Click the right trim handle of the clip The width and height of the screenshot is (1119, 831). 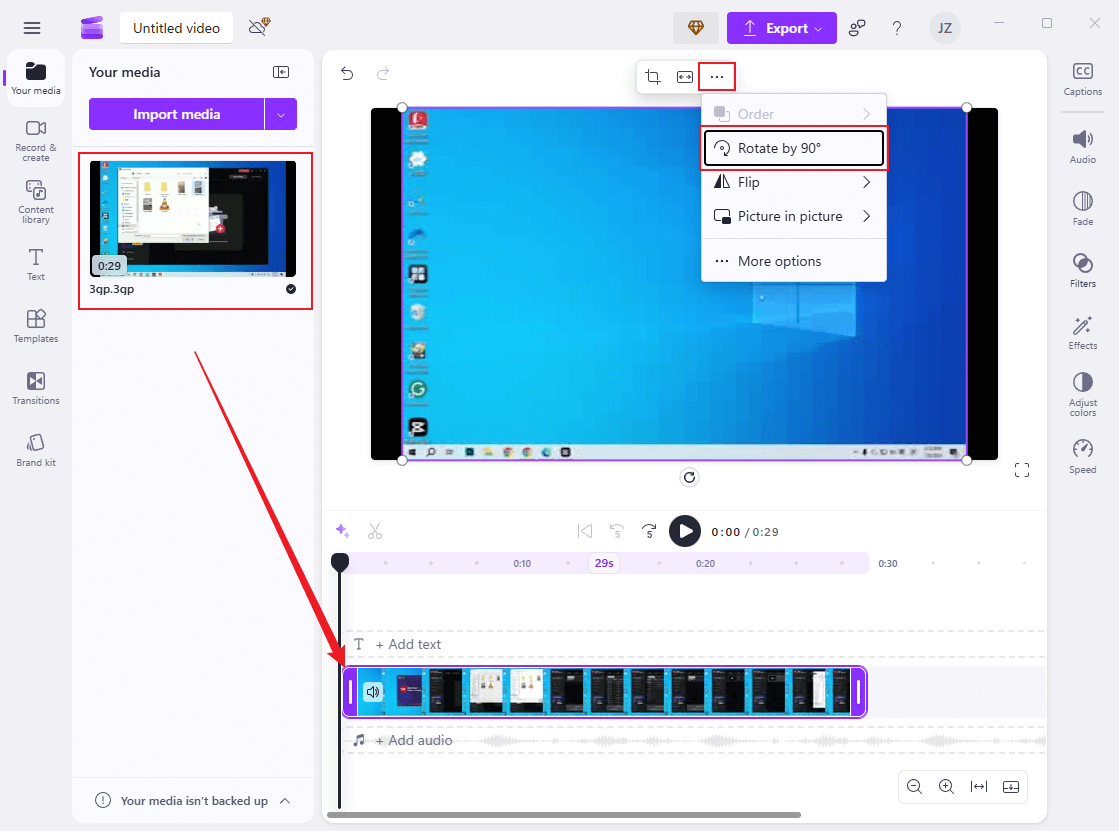coord(859,692)
